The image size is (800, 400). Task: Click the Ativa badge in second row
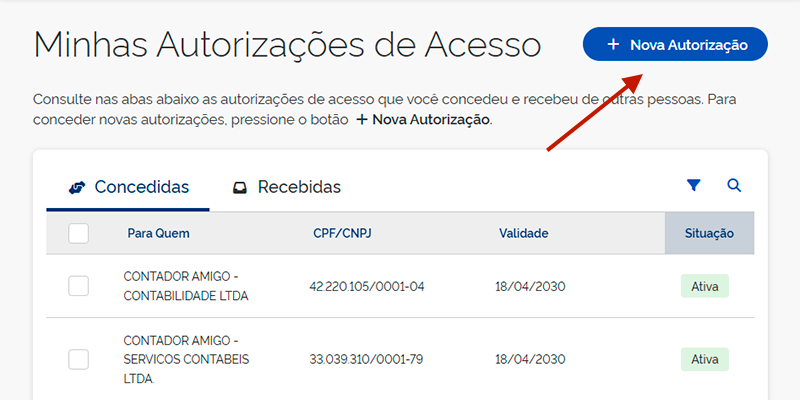[x=705, y=359]
